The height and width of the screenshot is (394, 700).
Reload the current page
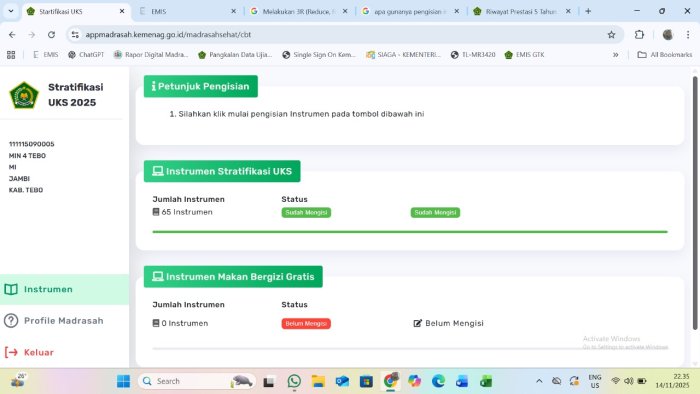tap(51, 34)
